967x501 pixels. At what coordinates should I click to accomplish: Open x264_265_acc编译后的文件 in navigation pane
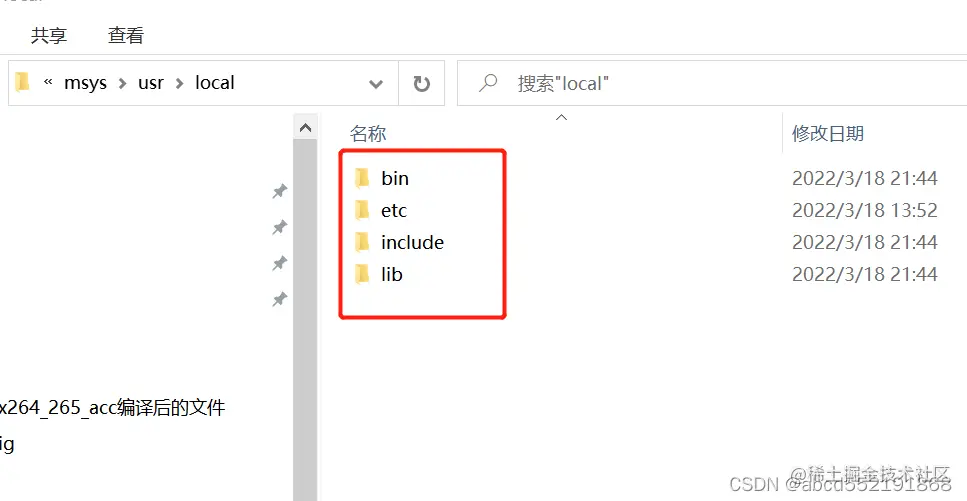112,408
